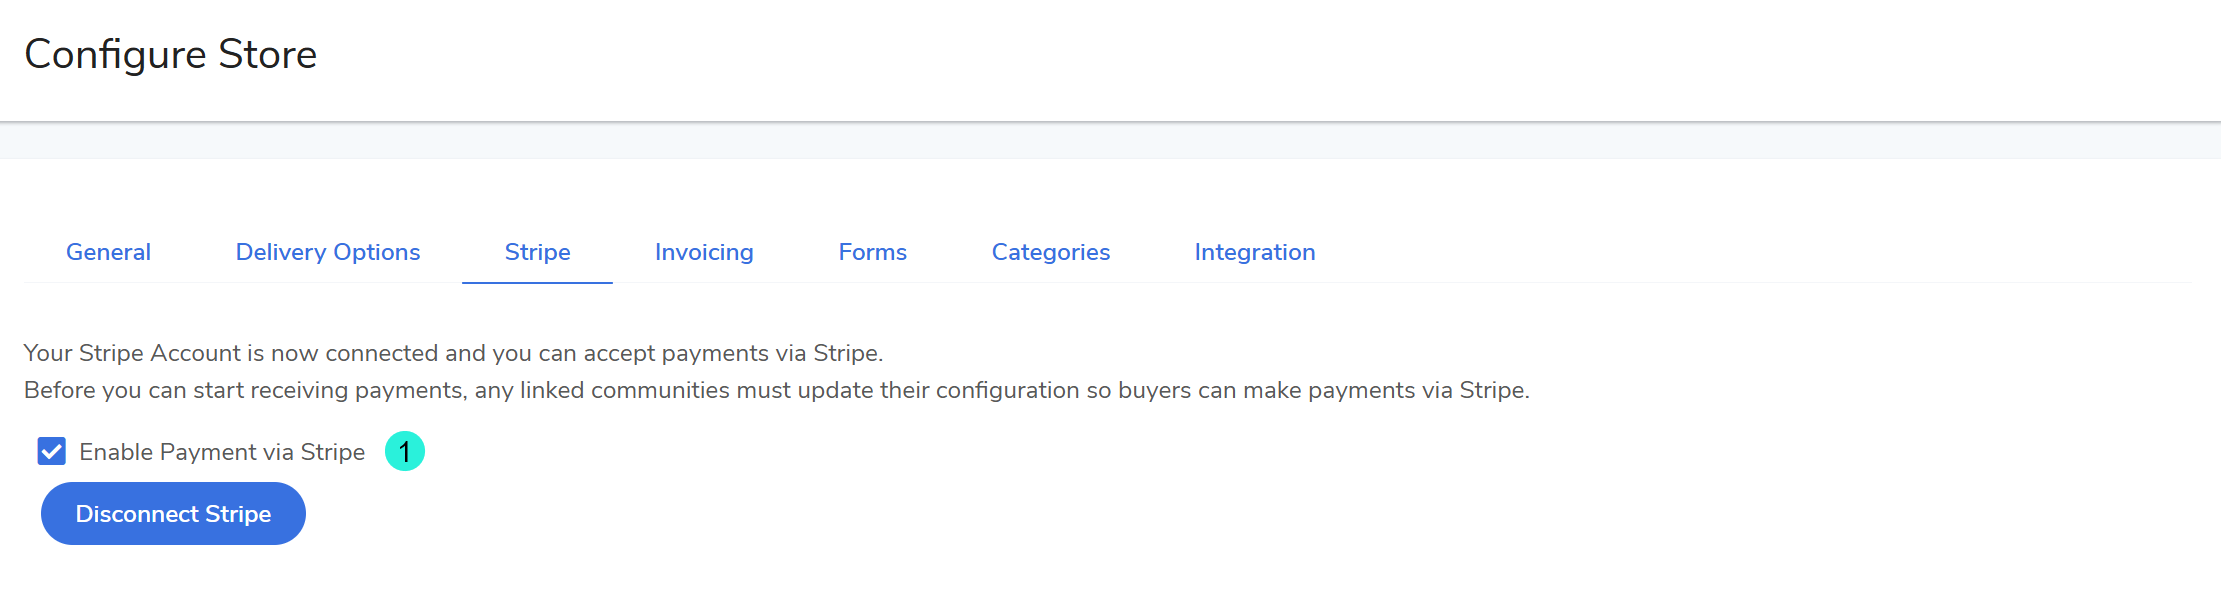This screenshot has height=606, width=2221.
Task: Uncheck the Enable Payment via Stripe checkbox
Action: [52, 452]
